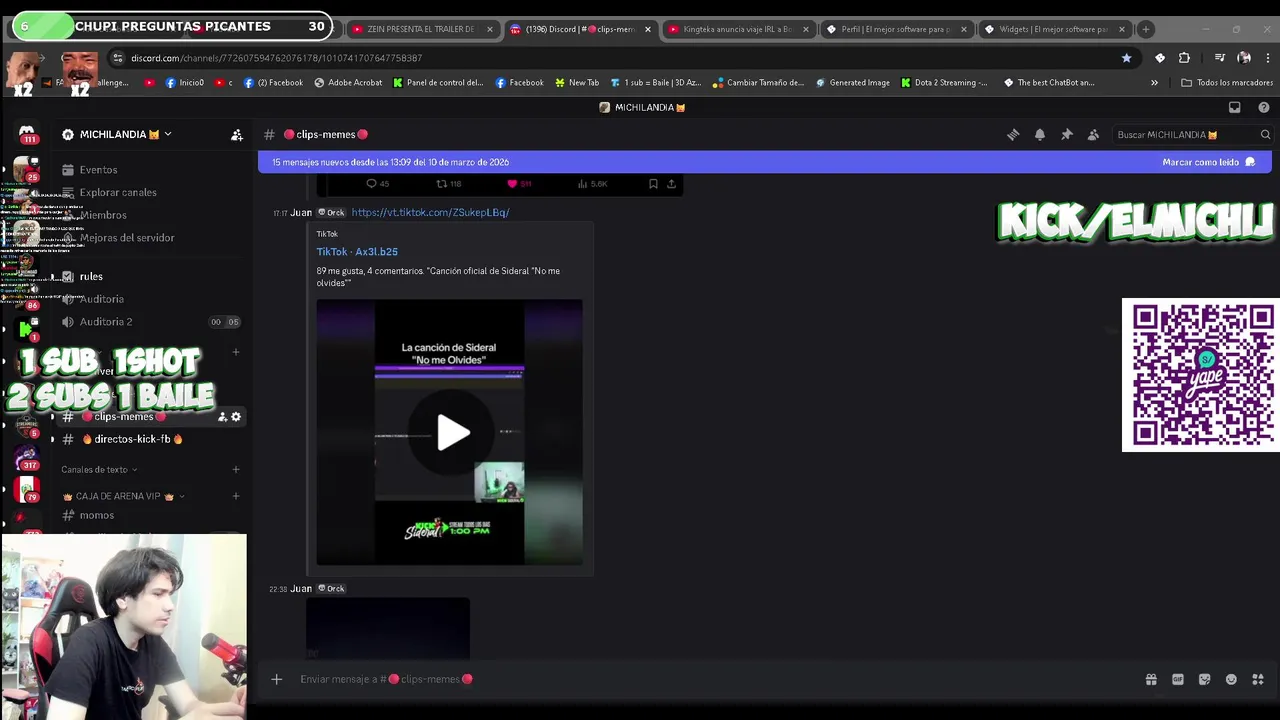
Task: Open clips-memes channel settings gear
Action: (x=236, y=416)
